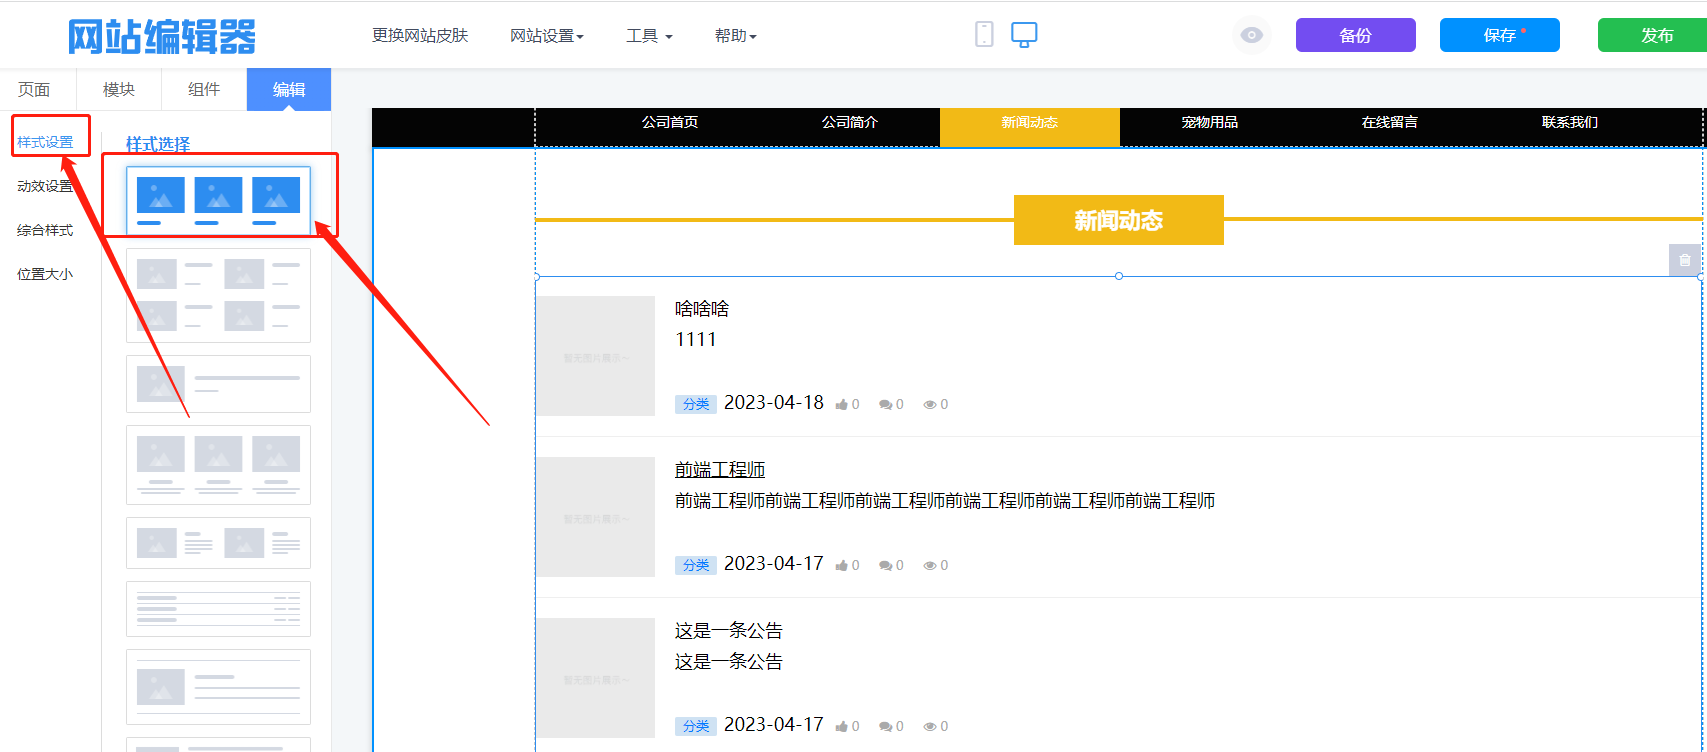Choose the four-item grid layout style
This screenshot has width=1707, height=752.
[218, 295]
